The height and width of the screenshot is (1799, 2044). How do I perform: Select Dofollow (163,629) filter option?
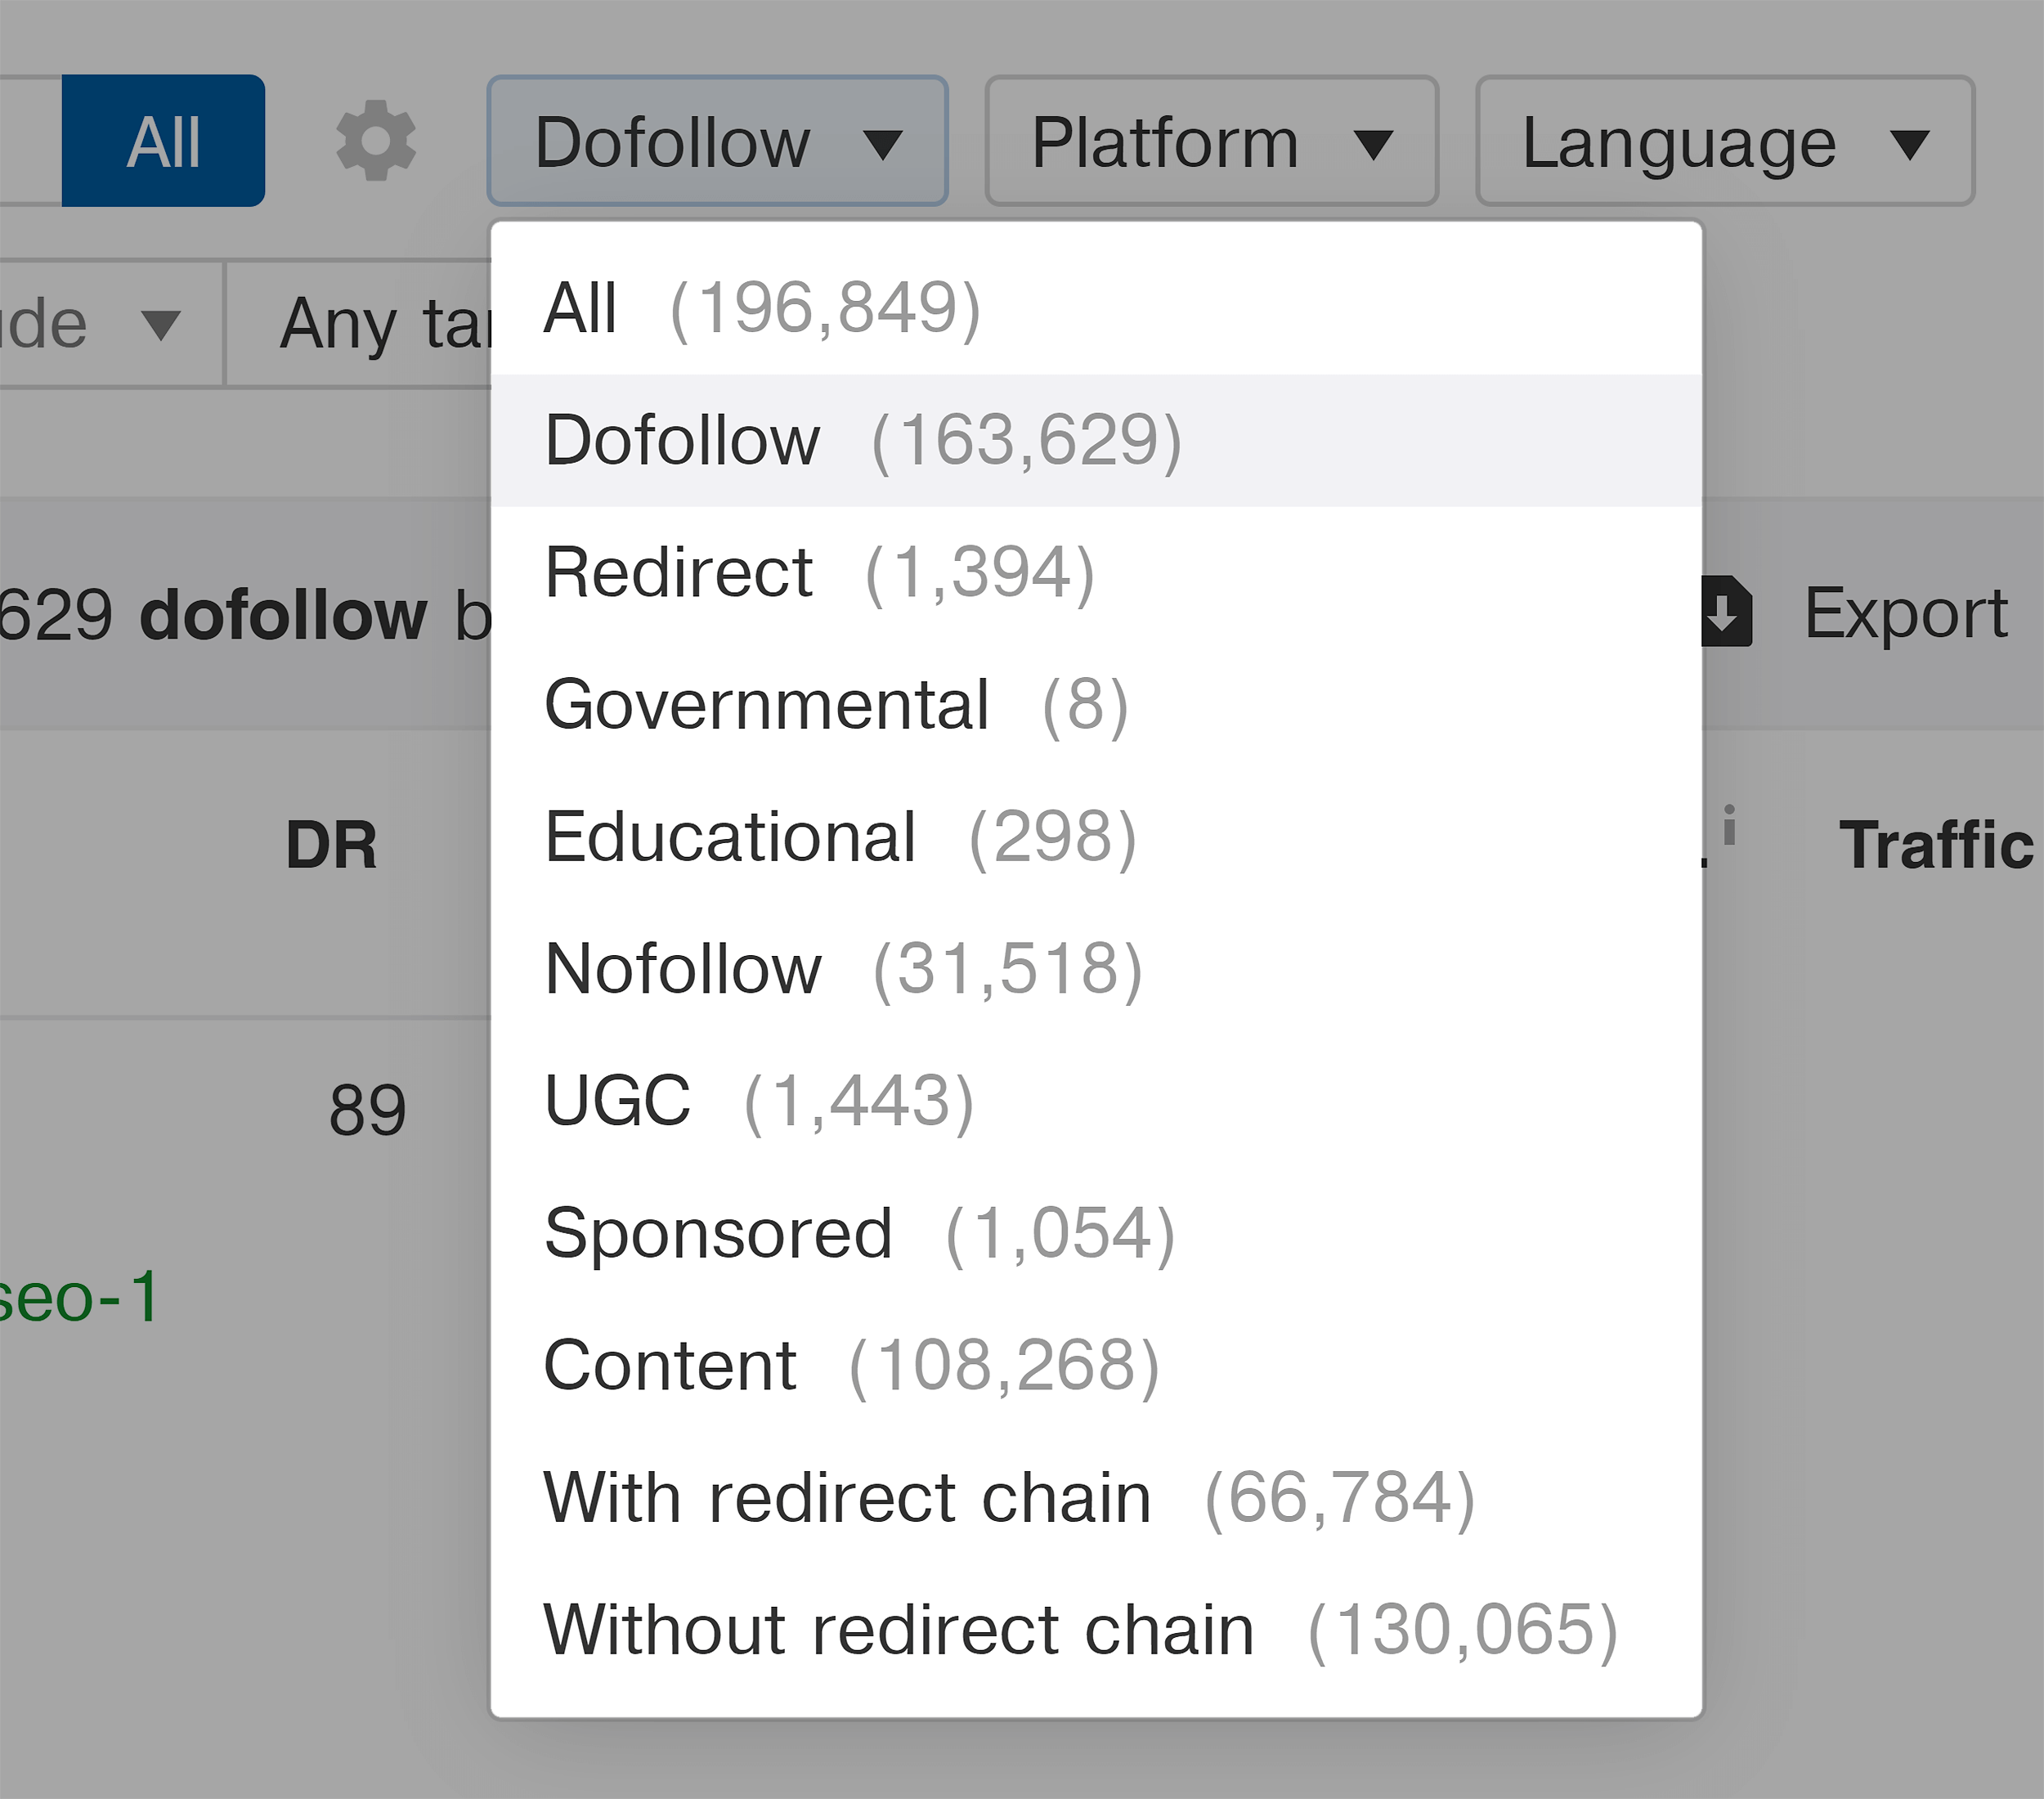coord(284,1093)
